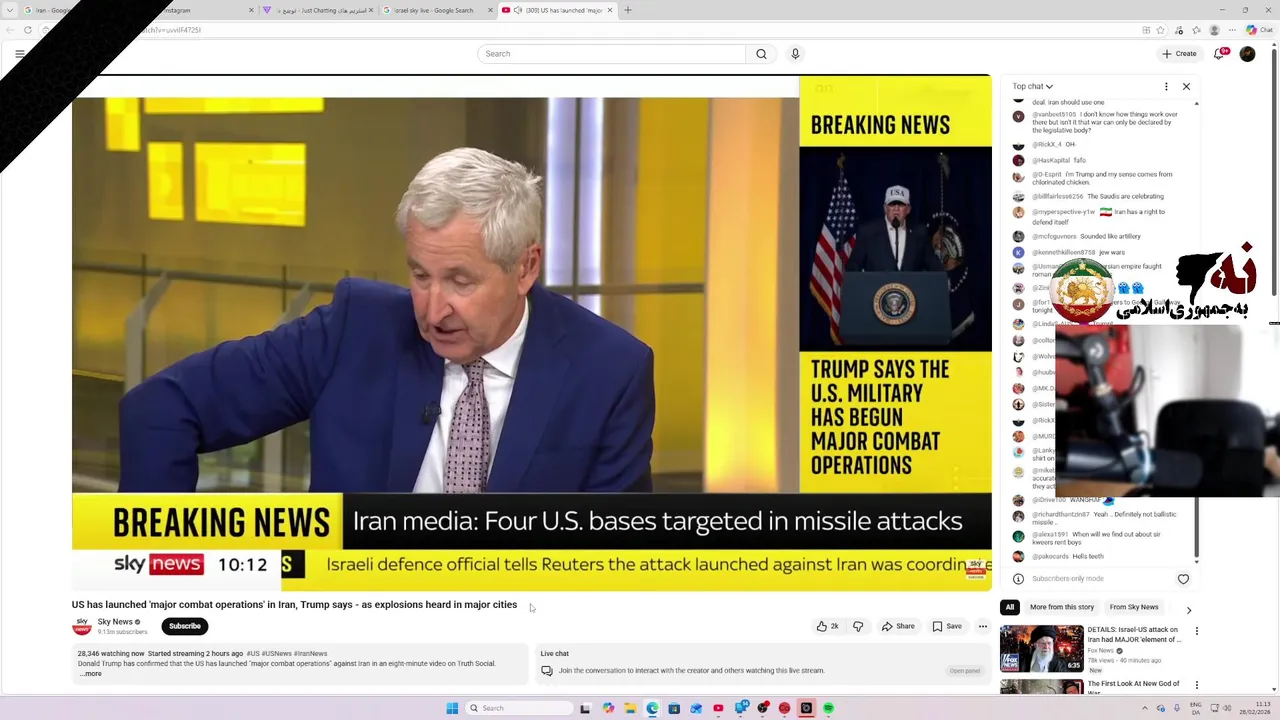Select the All filter chip

(1009, 607)
